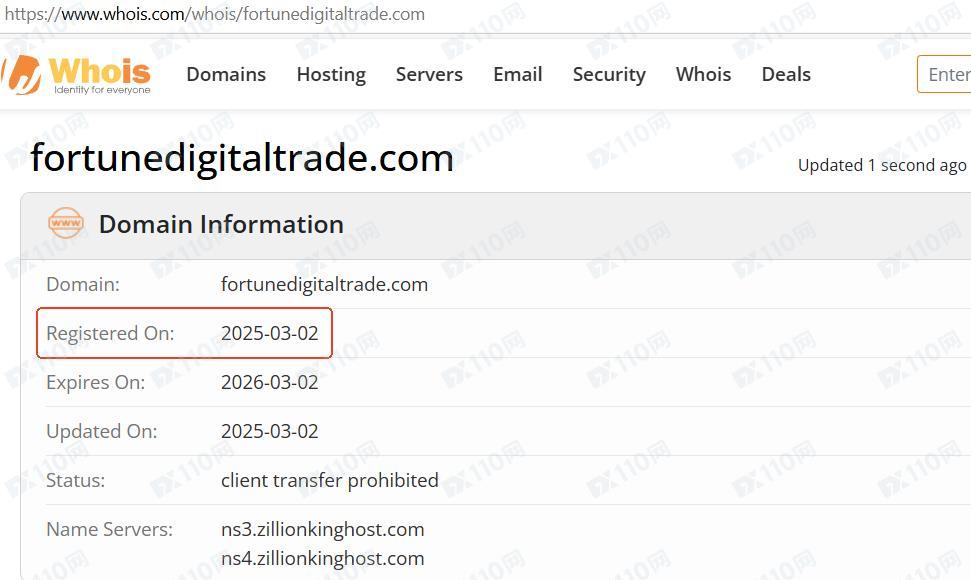This screenshot has height=580, width=971.
Task: Open the Whois logo homepage
Action: click(x=76, y=74)
